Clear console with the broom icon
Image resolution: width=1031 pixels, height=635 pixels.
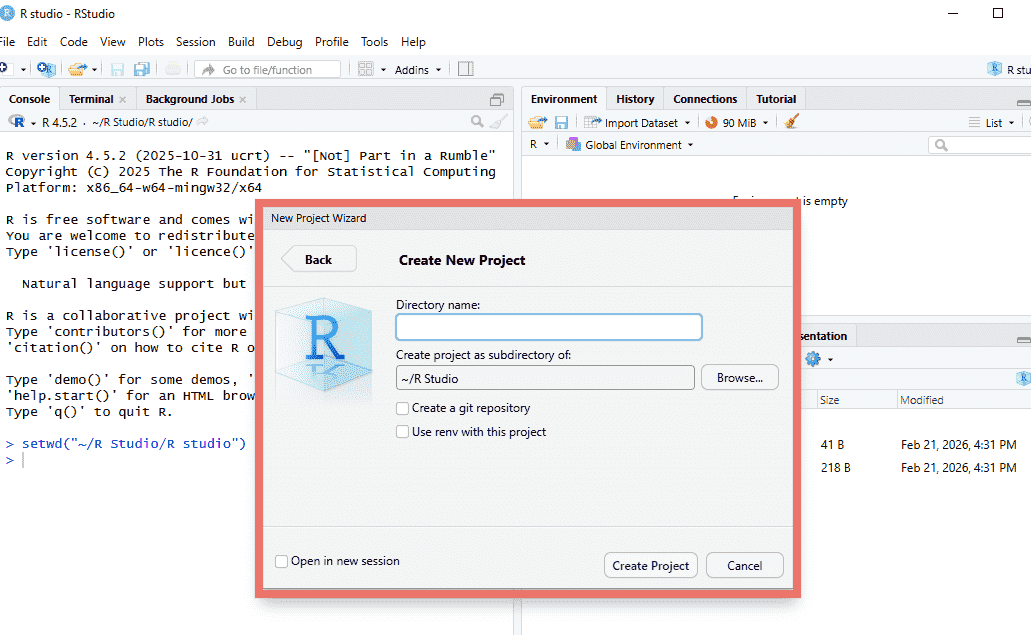pos(499,122)
